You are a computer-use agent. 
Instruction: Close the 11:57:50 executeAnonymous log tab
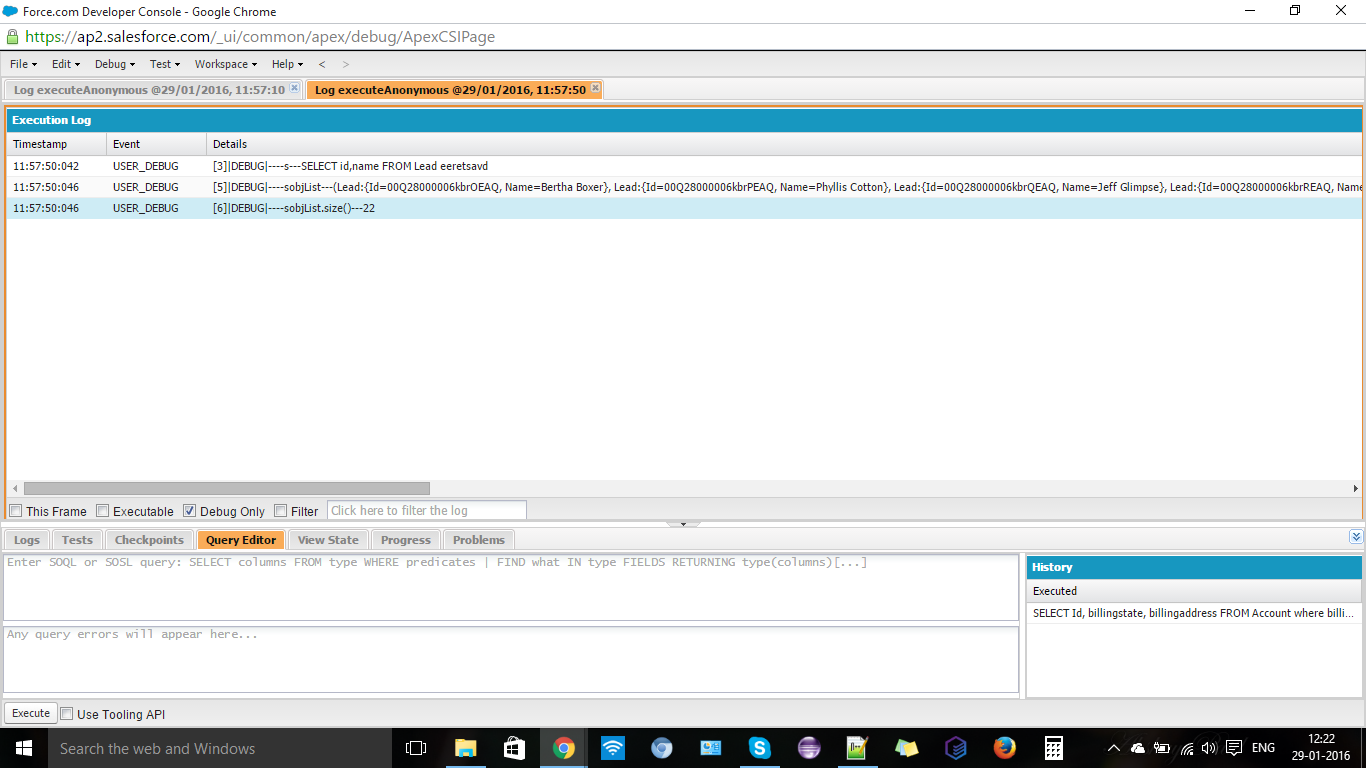tap(595, 88)
